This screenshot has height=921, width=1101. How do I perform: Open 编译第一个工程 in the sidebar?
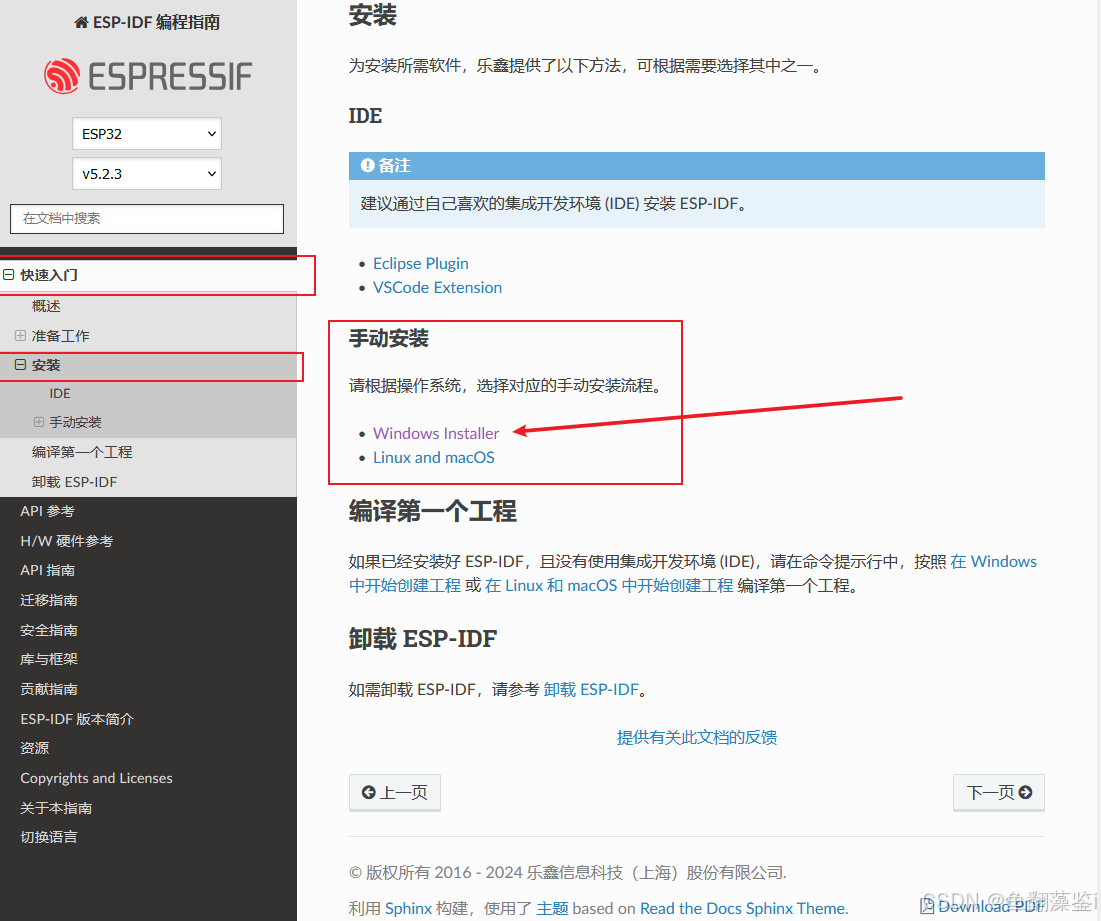[x=82, y=452]
